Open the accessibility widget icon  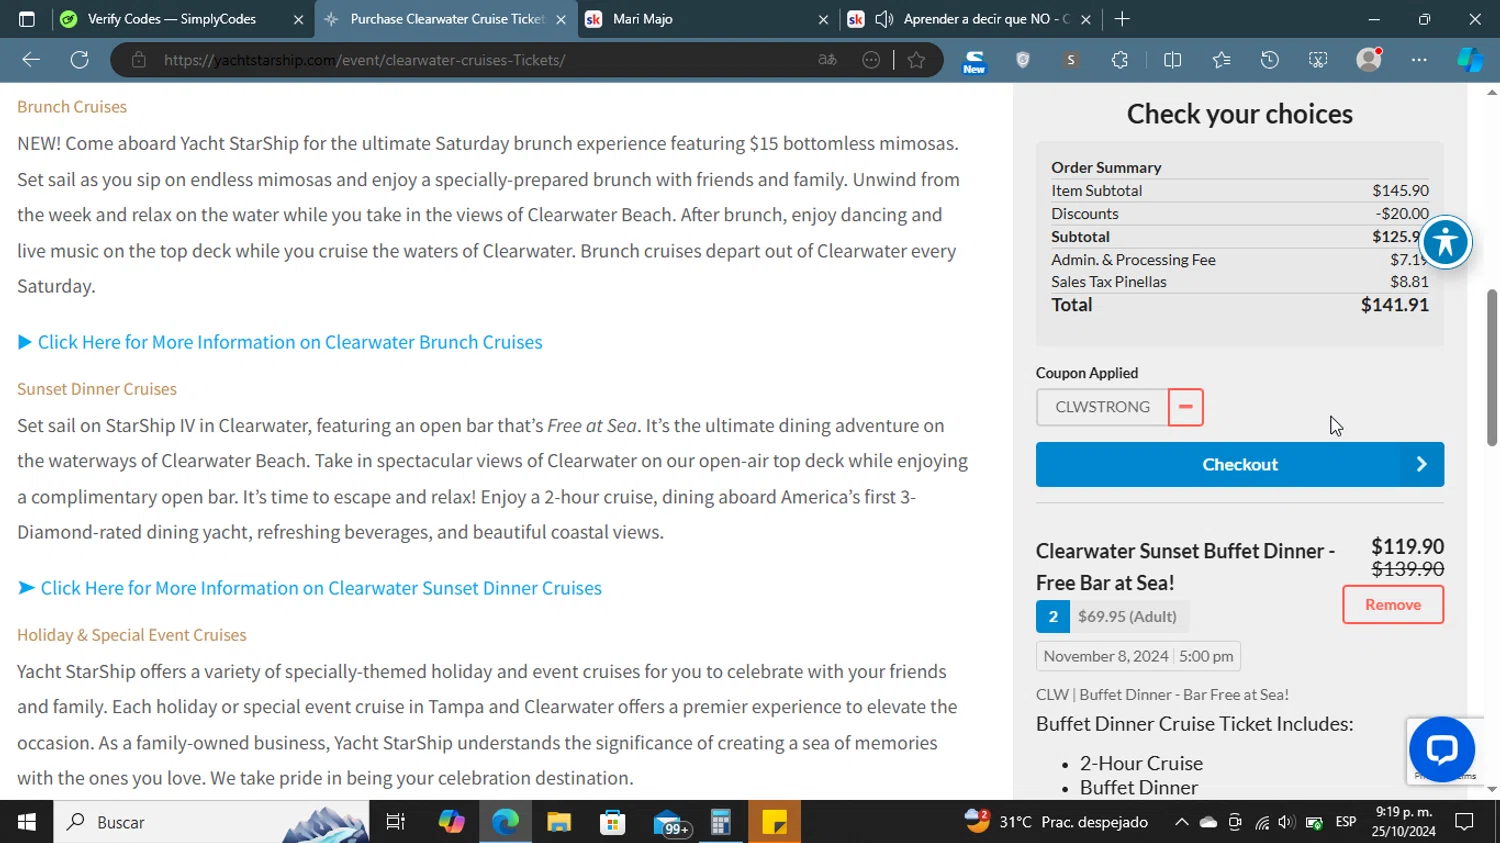pyautogui.click(x=1445, y=242)
